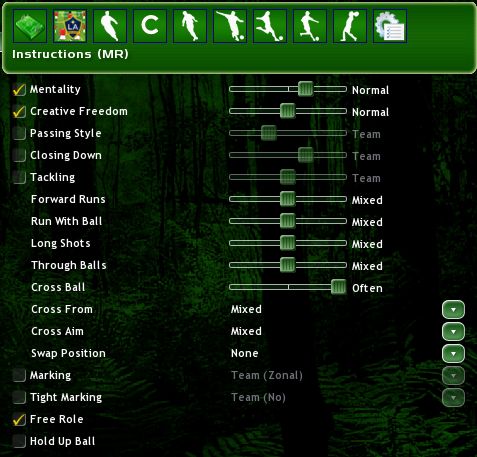Viewport: 477px width, 457px height.
Task: Disable the Free Role checkbox
Action: (19, 419)
